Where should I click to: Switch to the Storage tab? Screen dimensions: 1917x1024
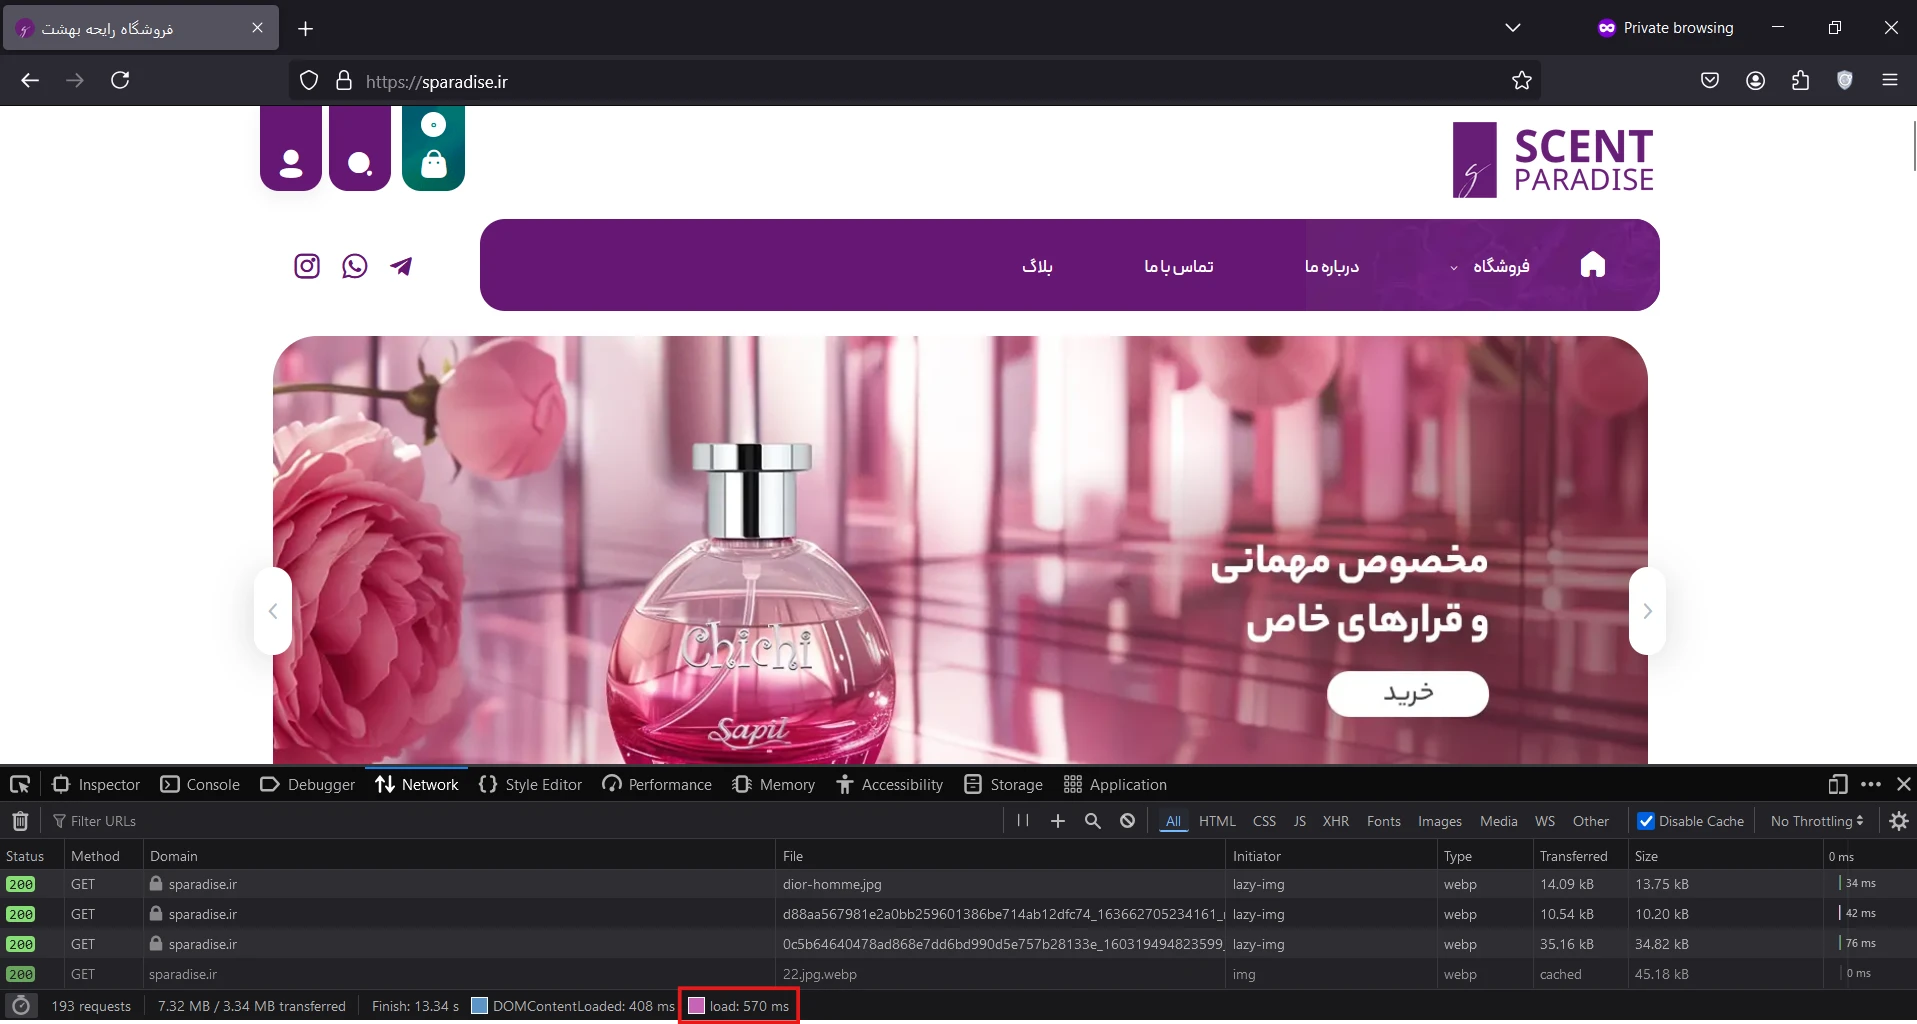coord(1003,784)
